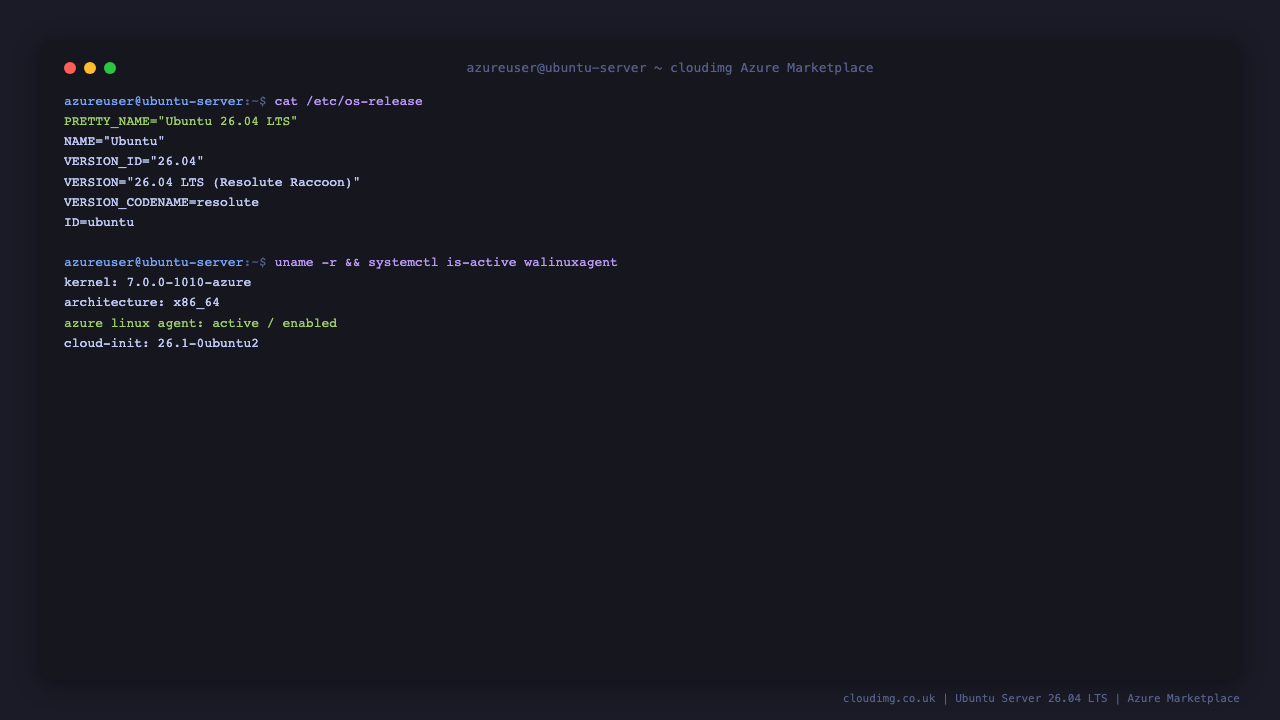Click the yellow minimize window button
Viewport: 1280px width, 720px height.
[x=90, y=68]
